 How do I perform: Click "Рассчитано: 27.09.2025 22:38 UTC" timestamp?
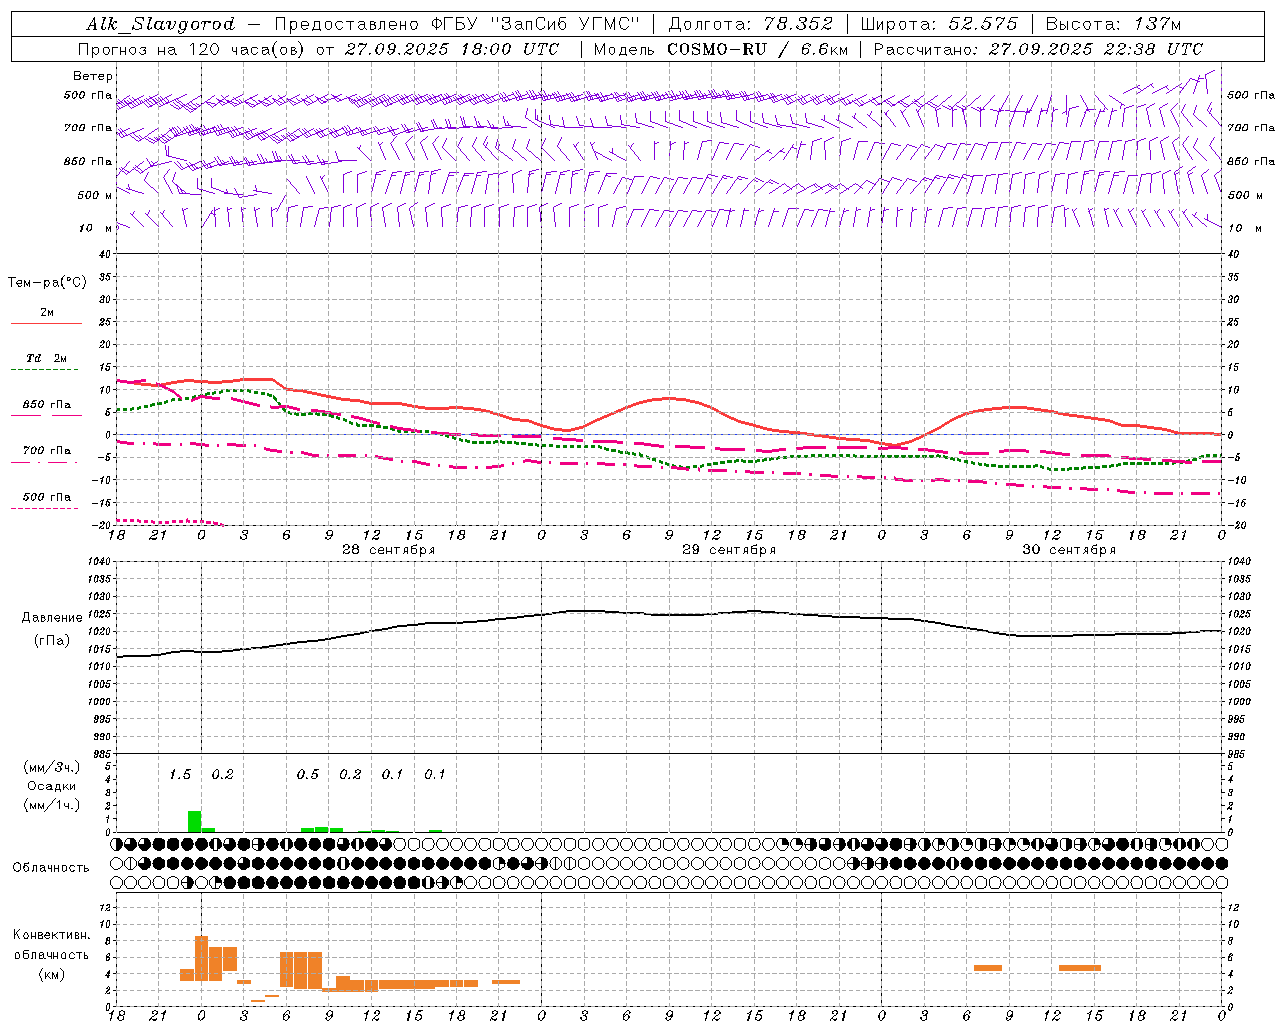1038,49
